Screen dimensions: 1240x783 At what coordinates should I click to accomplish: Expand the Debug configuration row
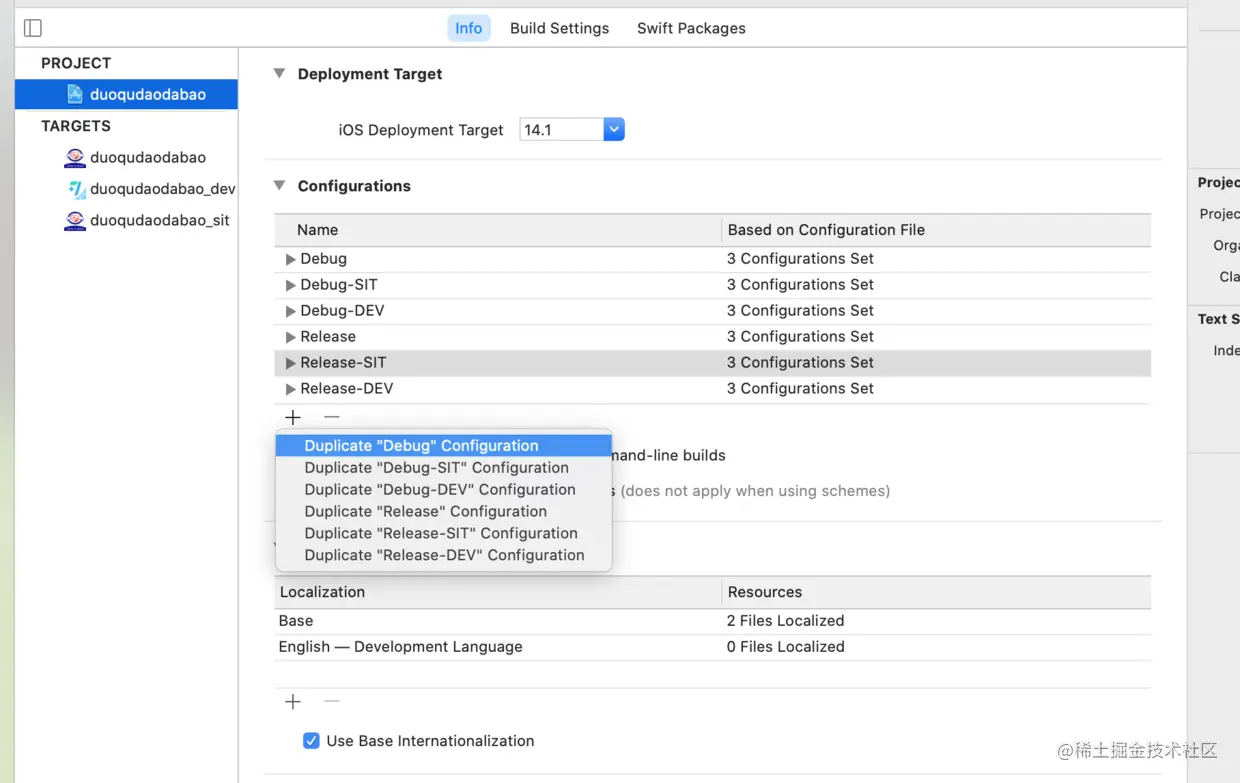[x=290, y=259]
